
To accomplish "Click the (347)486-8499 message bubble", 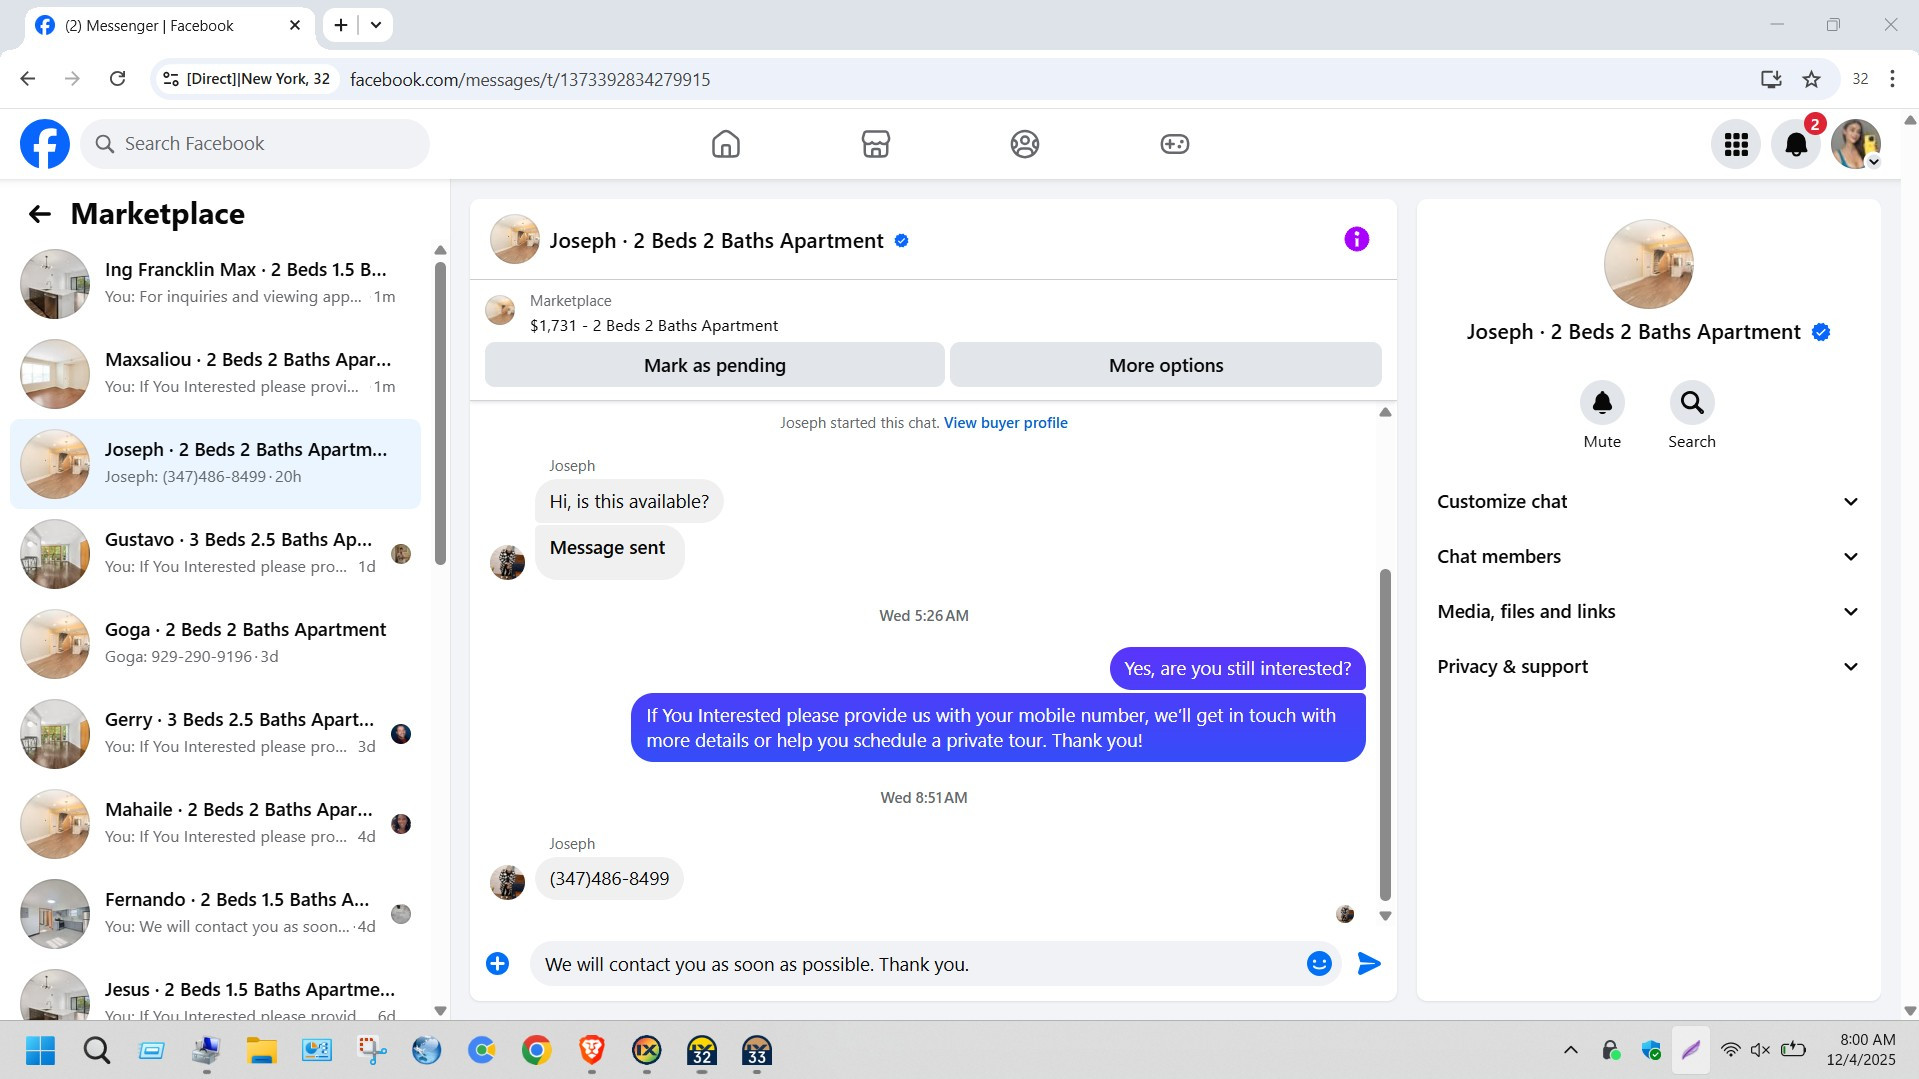I will coord(609,879).
